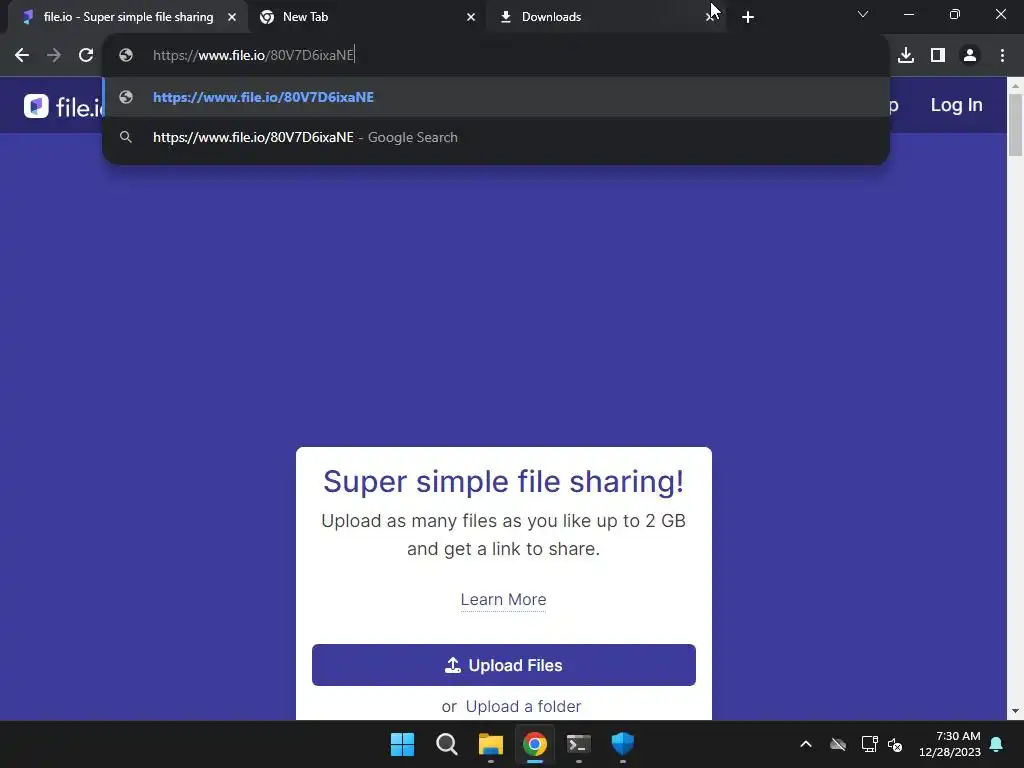Open the notifications bell icon
Screen dimensions: 1024x768
click(997, 744)
